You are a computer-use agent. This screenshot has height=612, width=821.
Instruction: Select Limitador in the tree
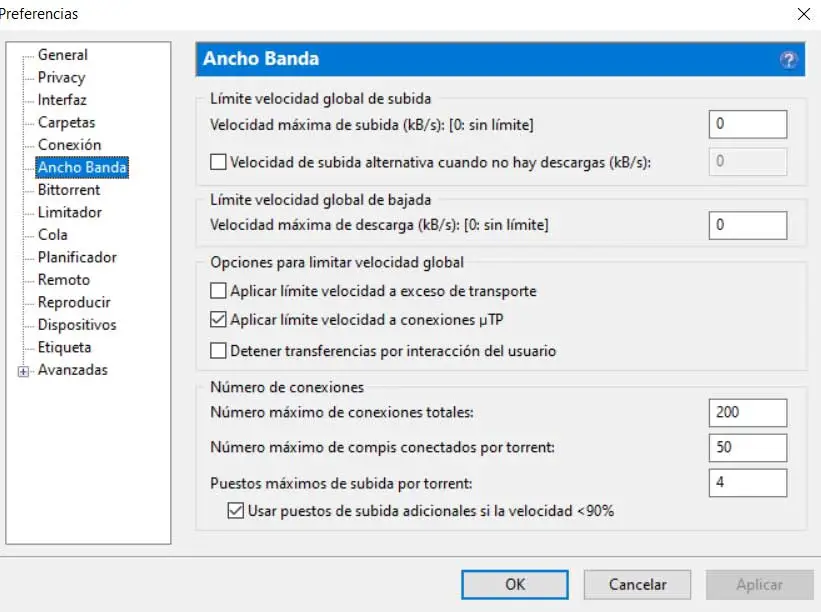pyautogui.click(x=70, y=212)
